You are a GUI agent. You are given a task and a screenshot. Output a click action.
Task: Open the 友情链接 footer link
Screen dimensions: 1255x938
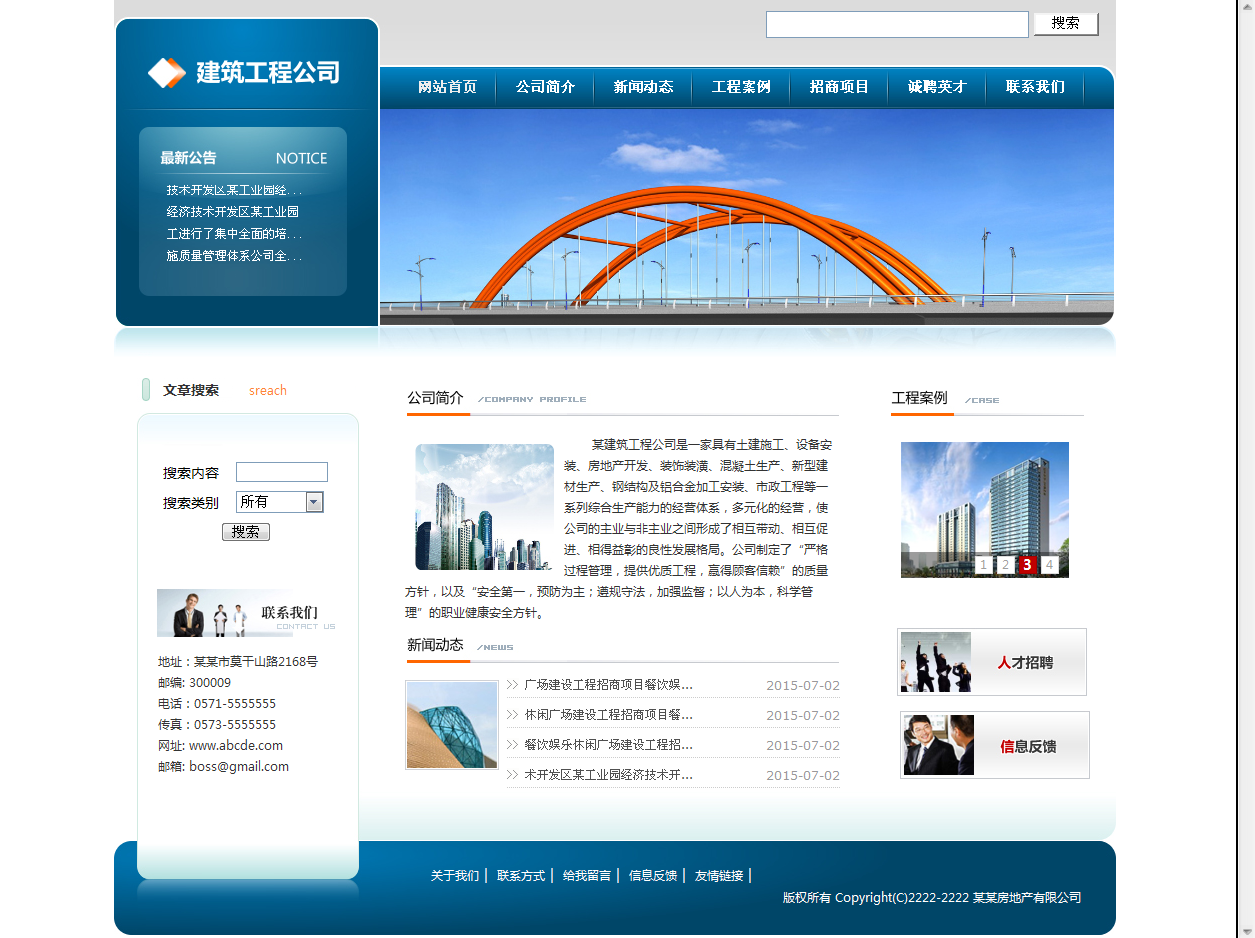pyautogui.click(x=719, y=876)
